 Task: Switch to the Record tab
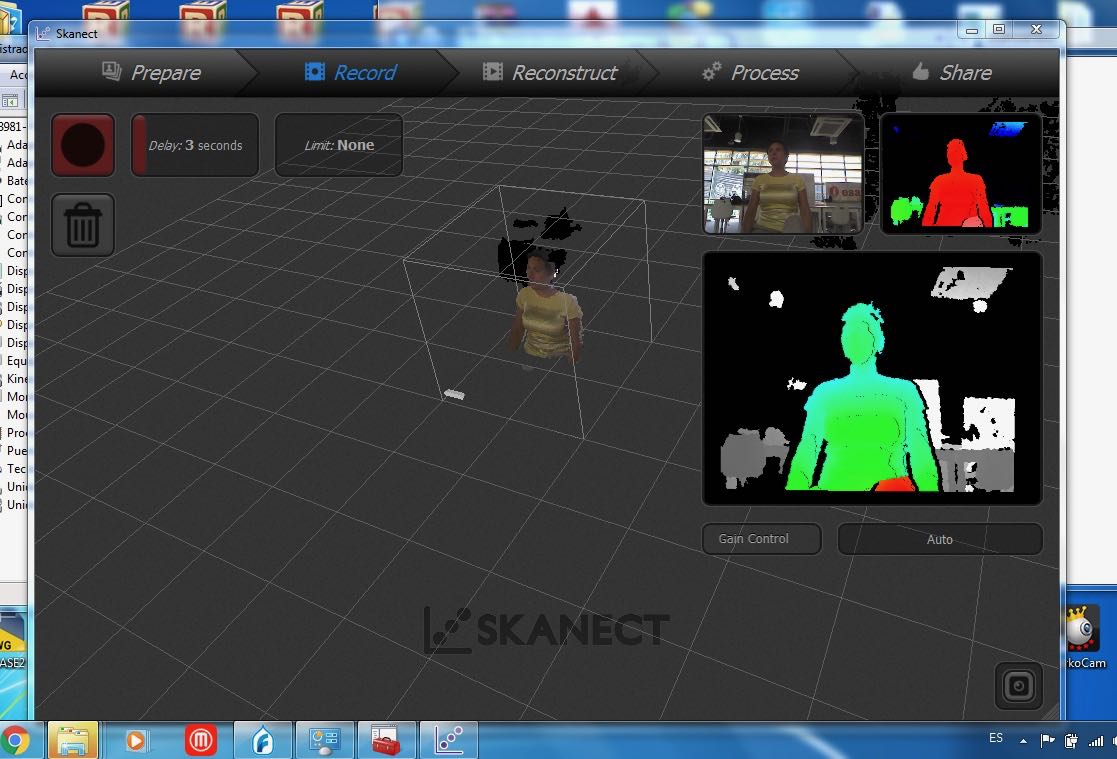click(x=350, y=72)
